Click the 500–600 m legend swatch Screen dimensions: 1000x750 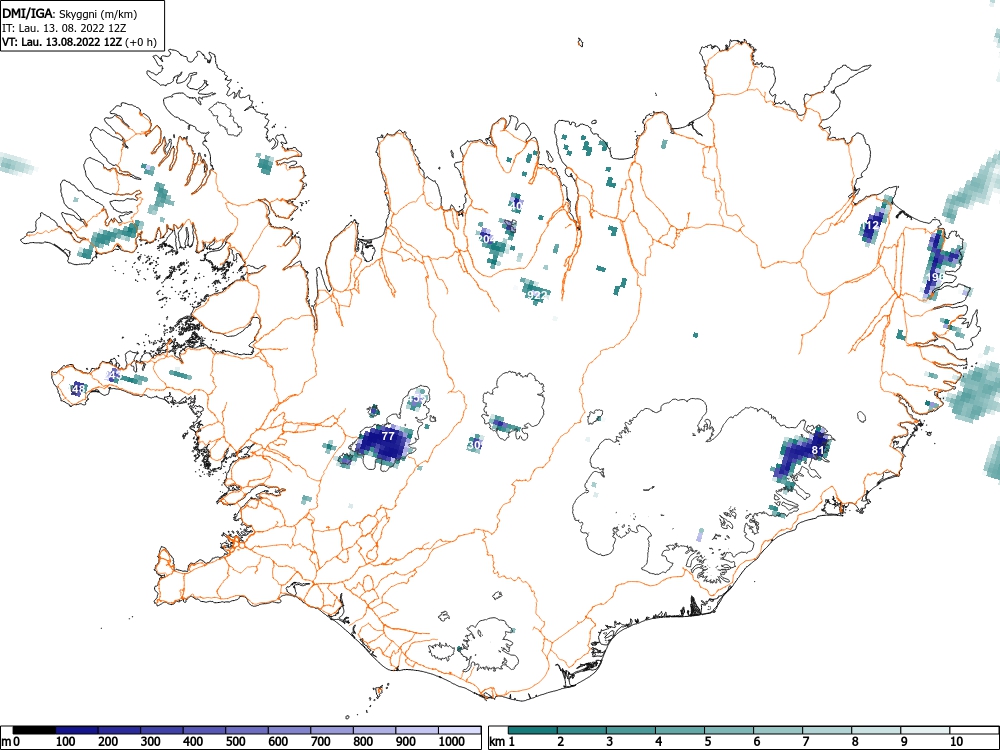247,730
